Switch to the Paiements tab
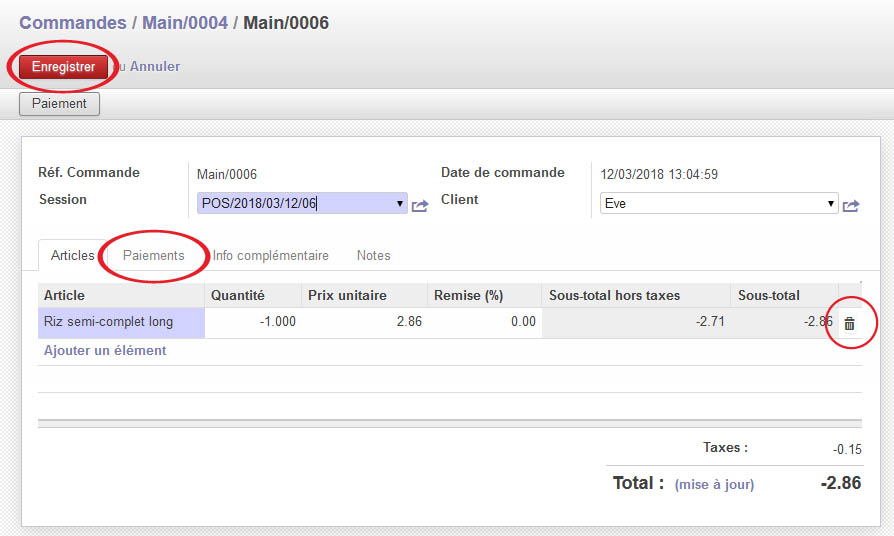 click(x=154, y=255)
